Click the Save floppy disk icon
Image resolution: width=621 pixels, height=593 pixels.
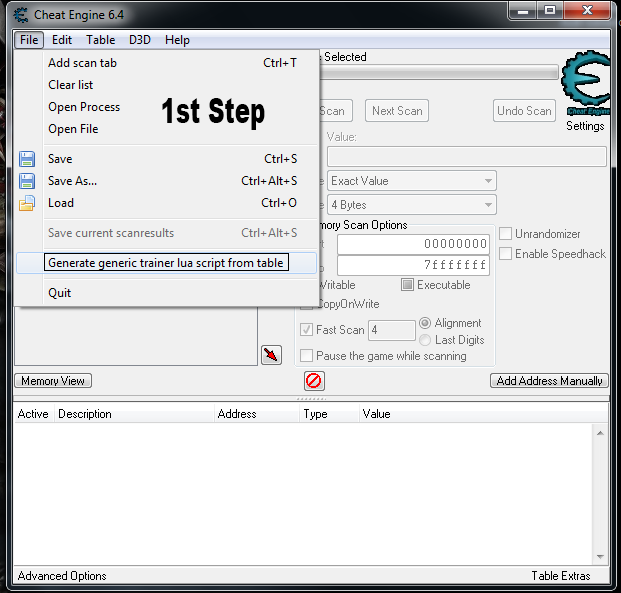point(27,159)
